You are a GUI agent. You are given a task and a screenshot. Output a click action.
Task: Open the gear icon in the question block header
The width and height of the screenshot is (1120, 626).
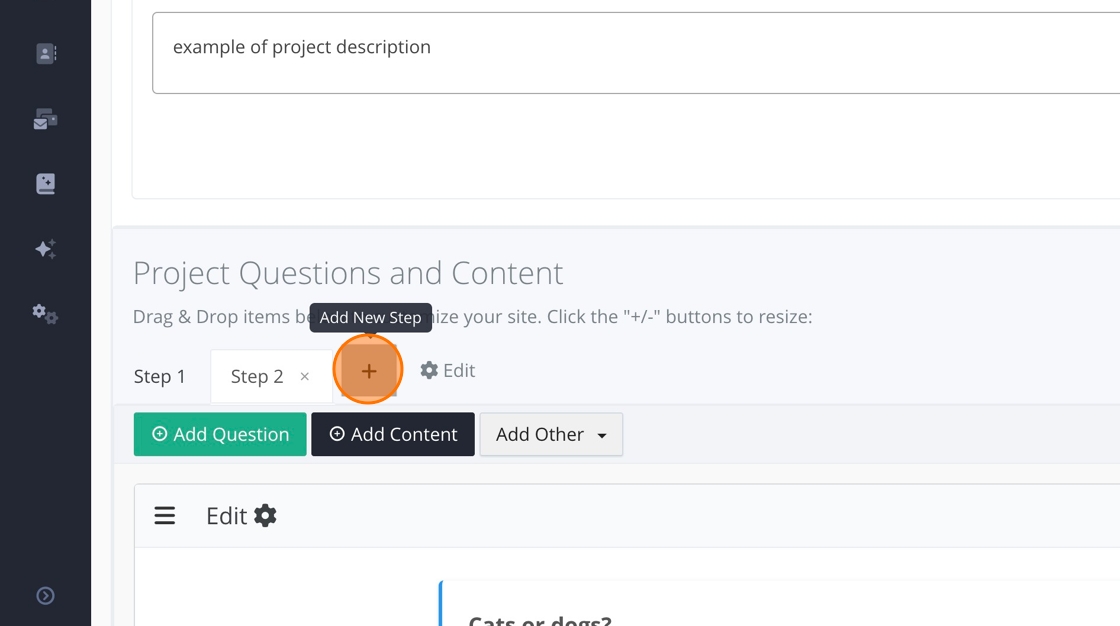(265, 516)
